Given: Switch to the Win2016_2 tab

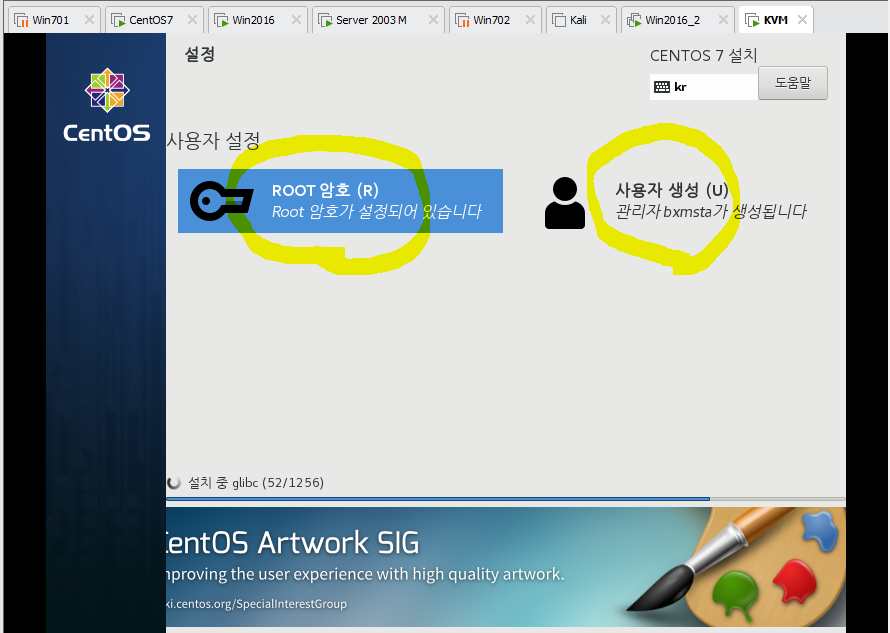Looking at the screenshot, I should tap(678, 20).
